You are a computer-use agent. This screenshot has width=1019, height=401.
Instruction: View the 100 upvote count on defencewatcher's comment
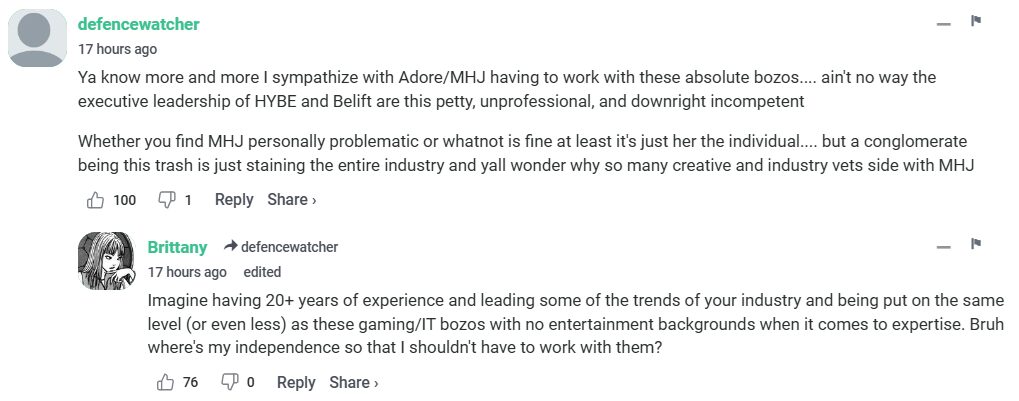coord(124,200)
